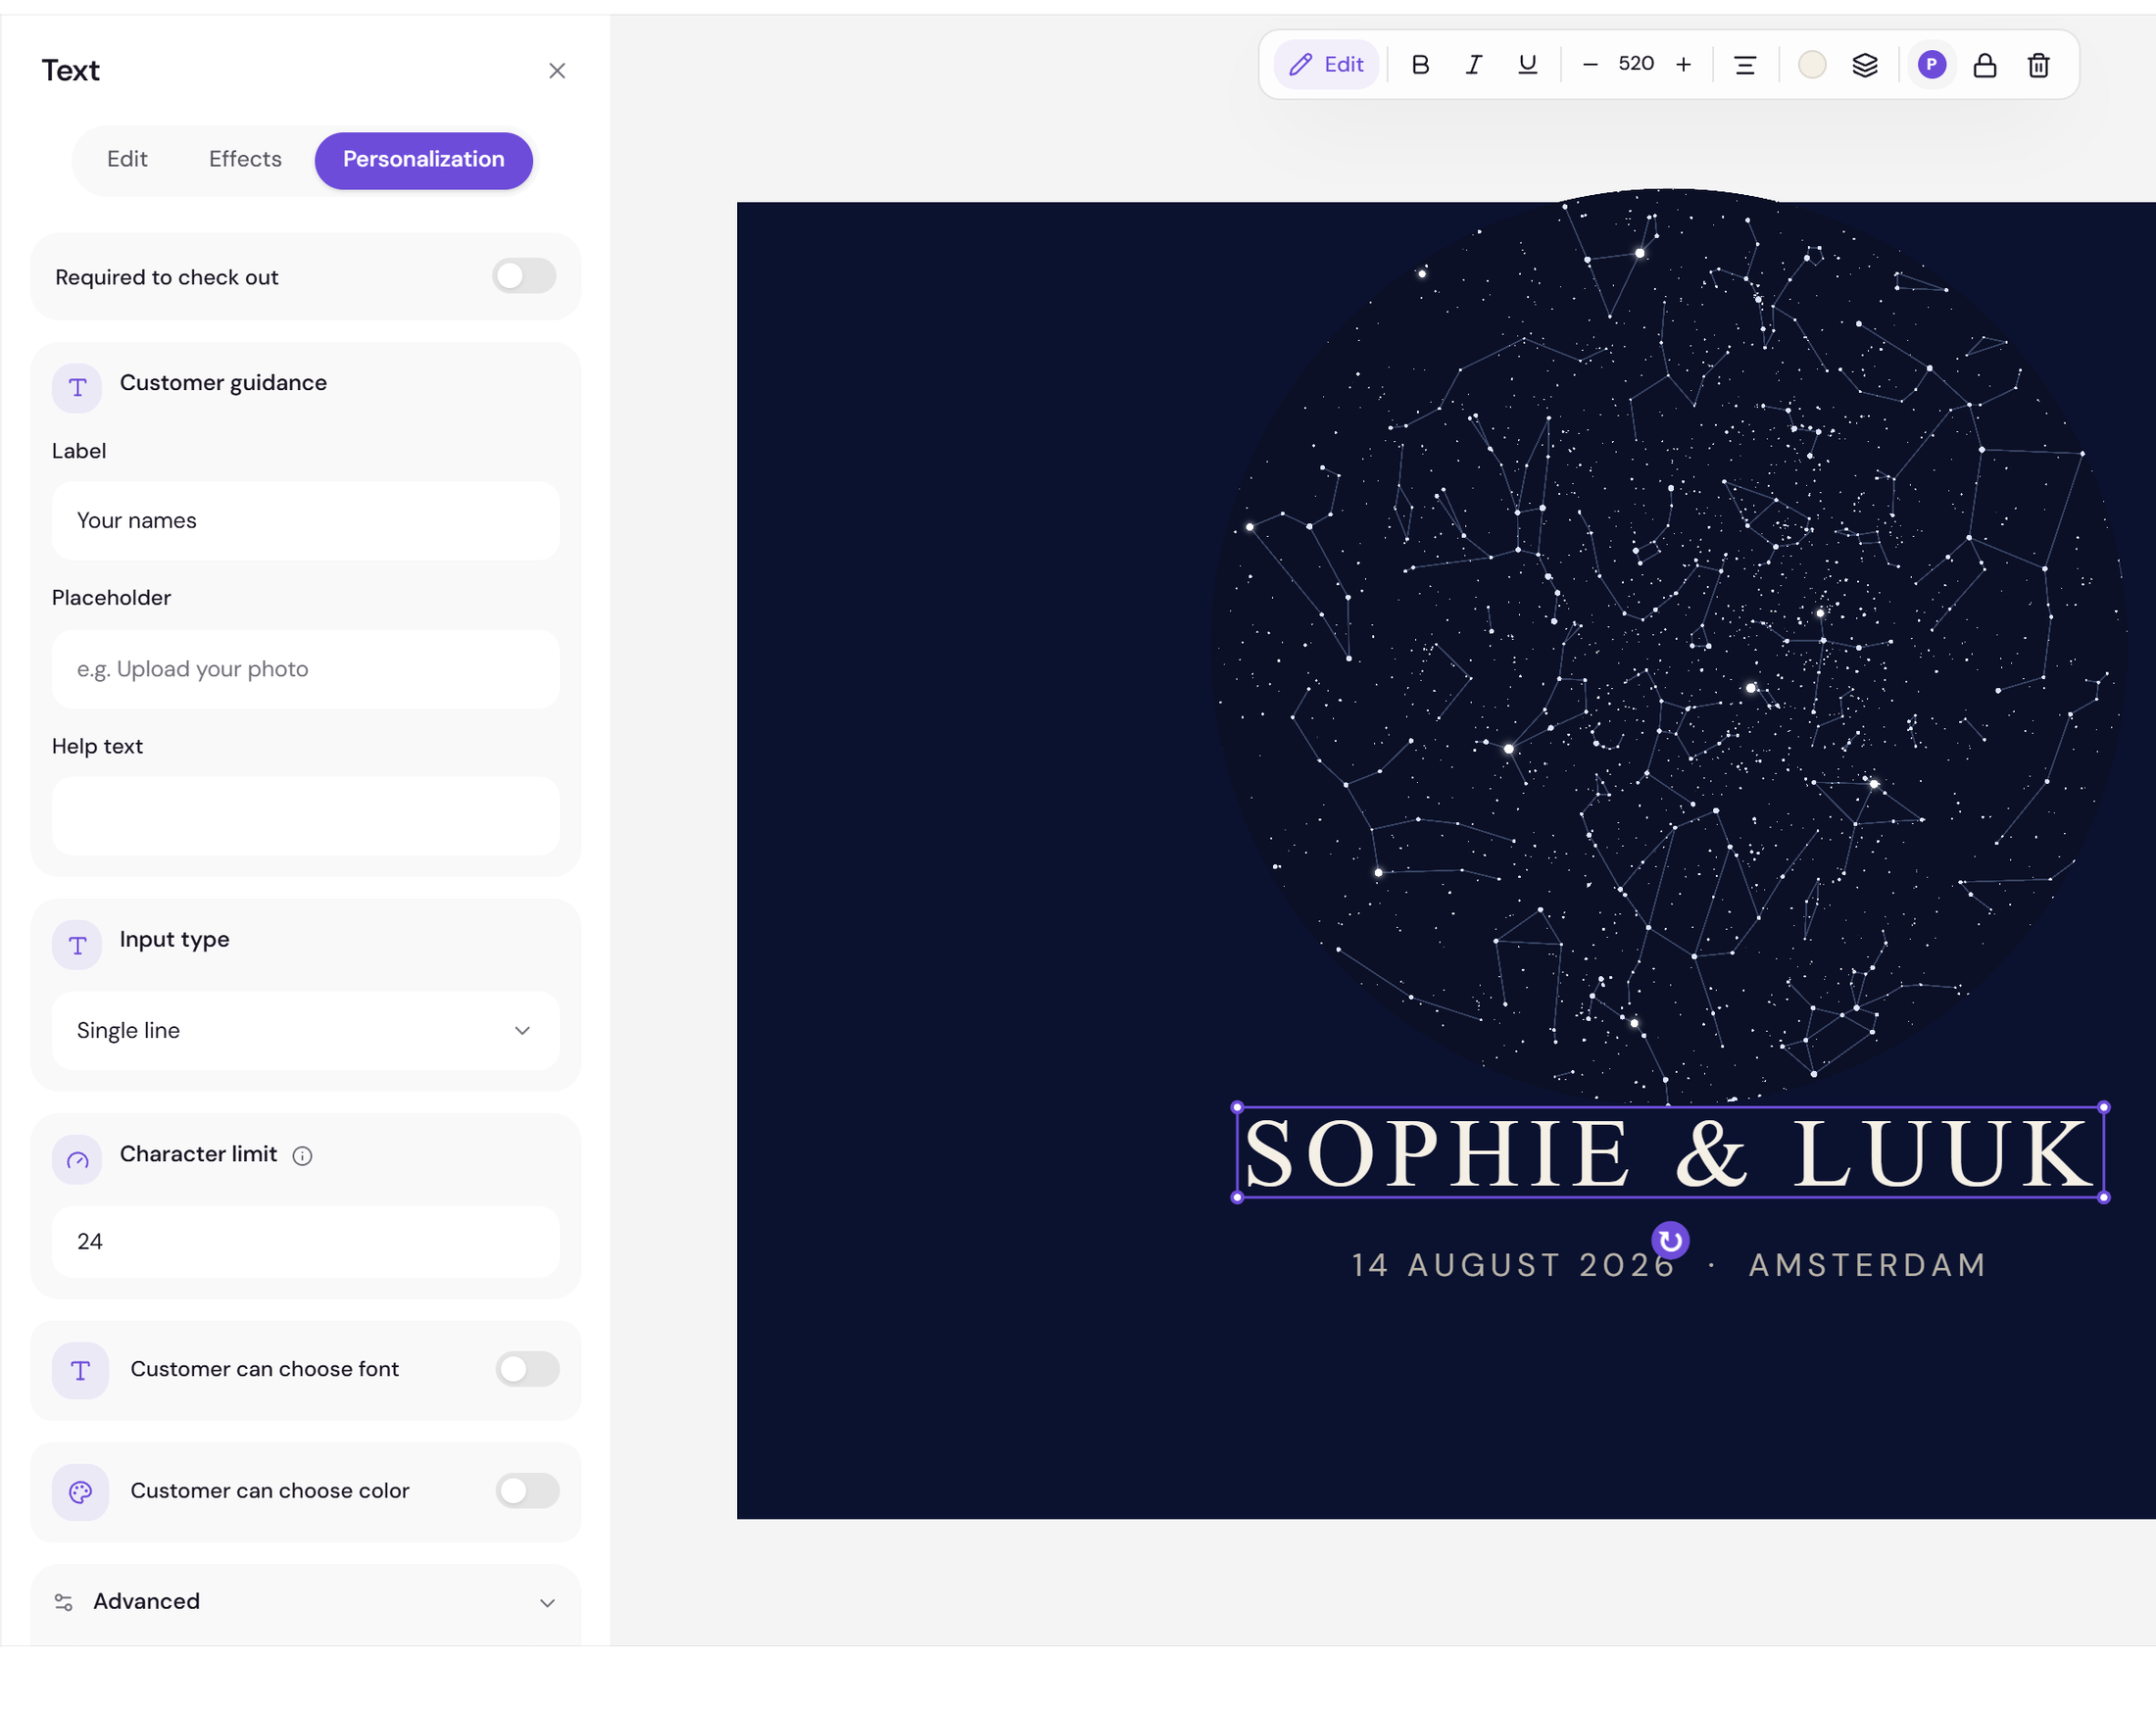
Task: Click the purple personalization P icon
Action: pos(1932,65)
